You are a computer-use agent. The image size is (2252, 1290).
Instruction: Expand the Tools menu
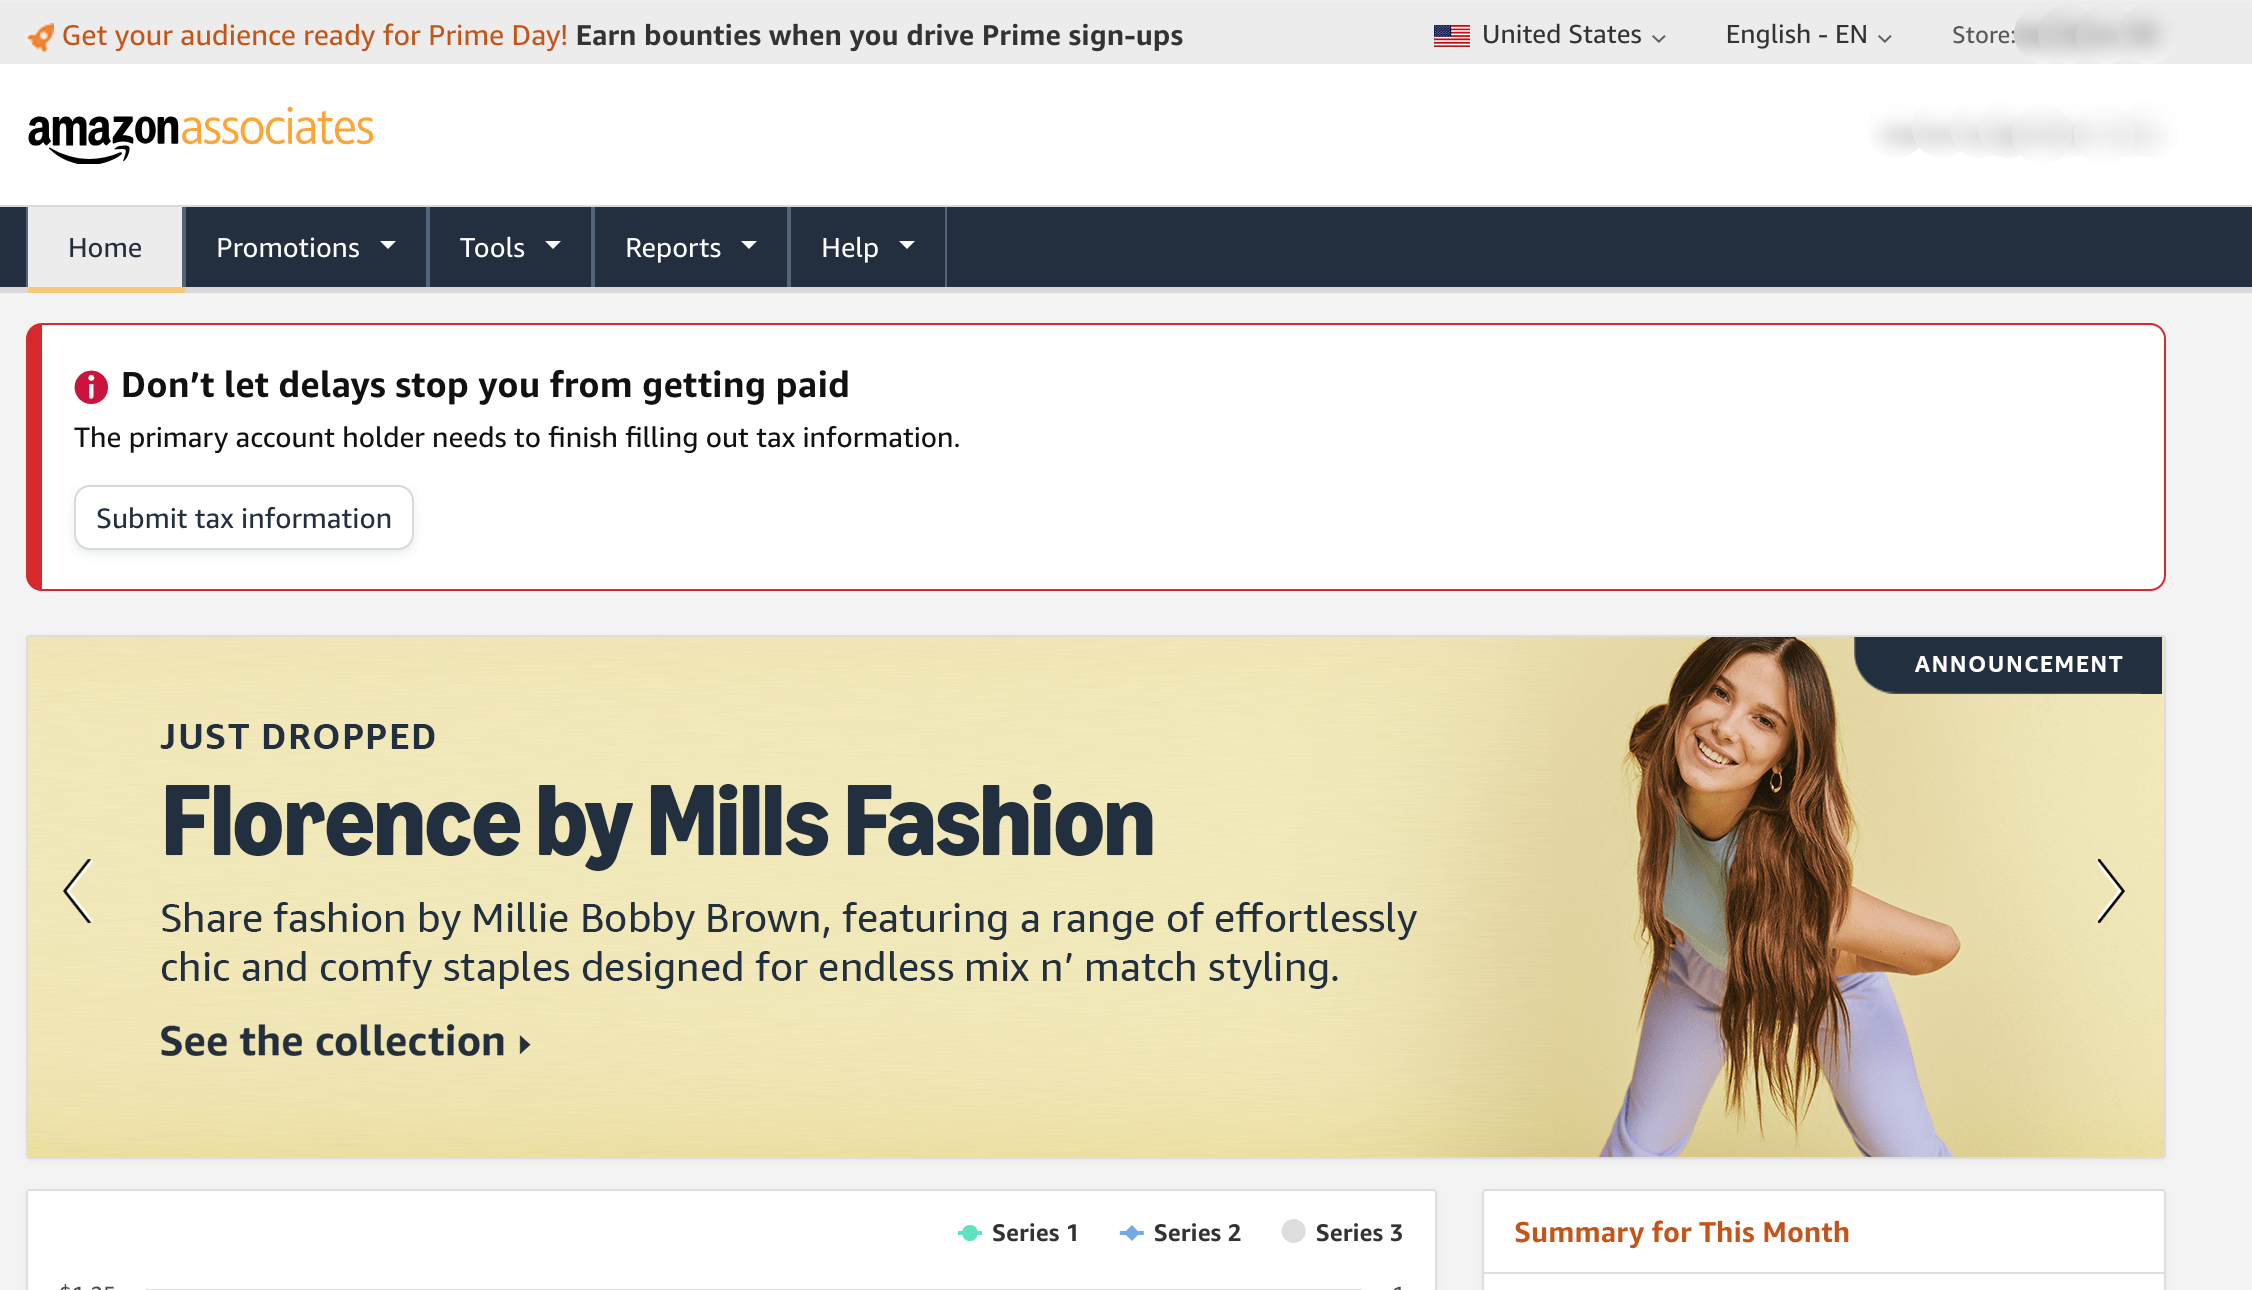[x=510, y=247]
